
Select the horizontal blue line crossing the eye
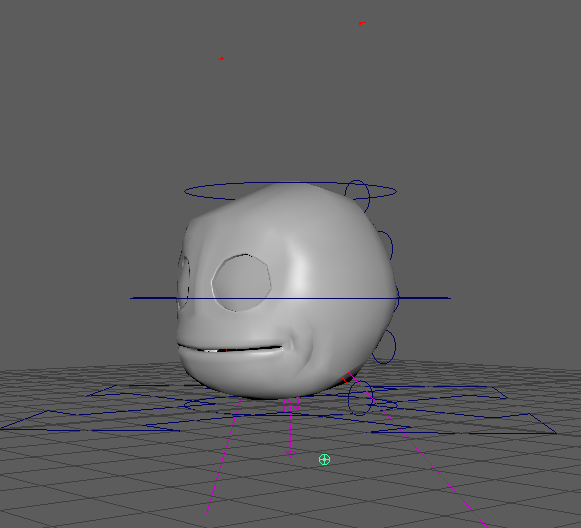coord(290,298)
